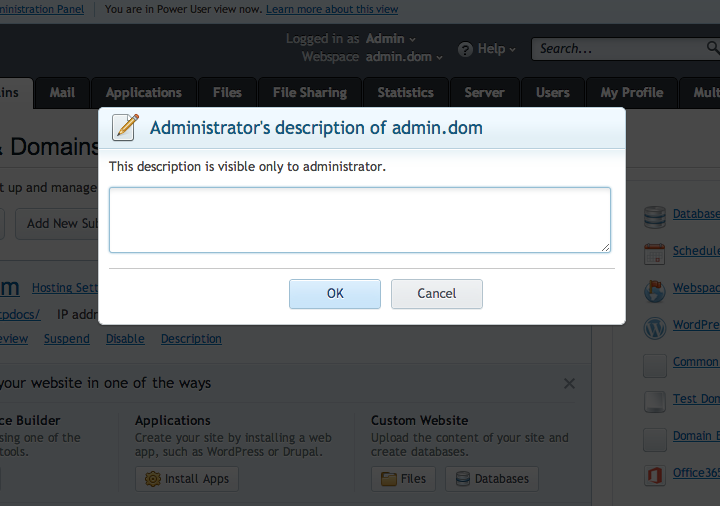Select the Server tab
The image size is (720, 506).
[484, 93]
